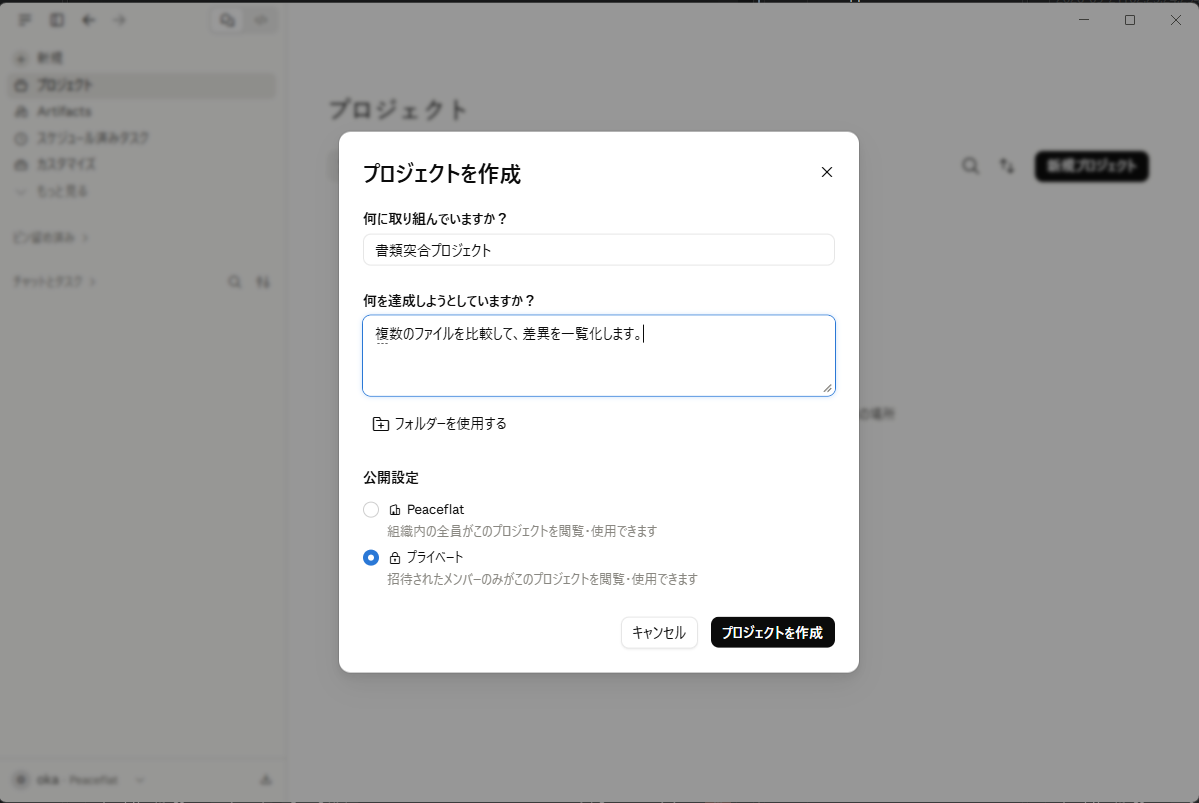
Task: Open プロジェクト in the sidebar
Action: point(143,85)
